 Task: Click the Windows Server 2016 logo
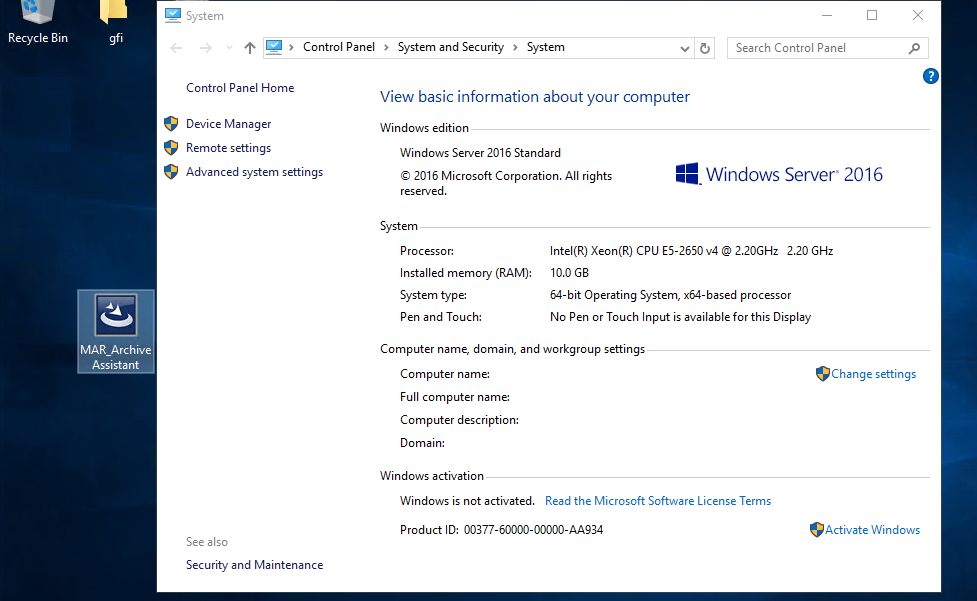pyautogui.click(x=779, y=174)
